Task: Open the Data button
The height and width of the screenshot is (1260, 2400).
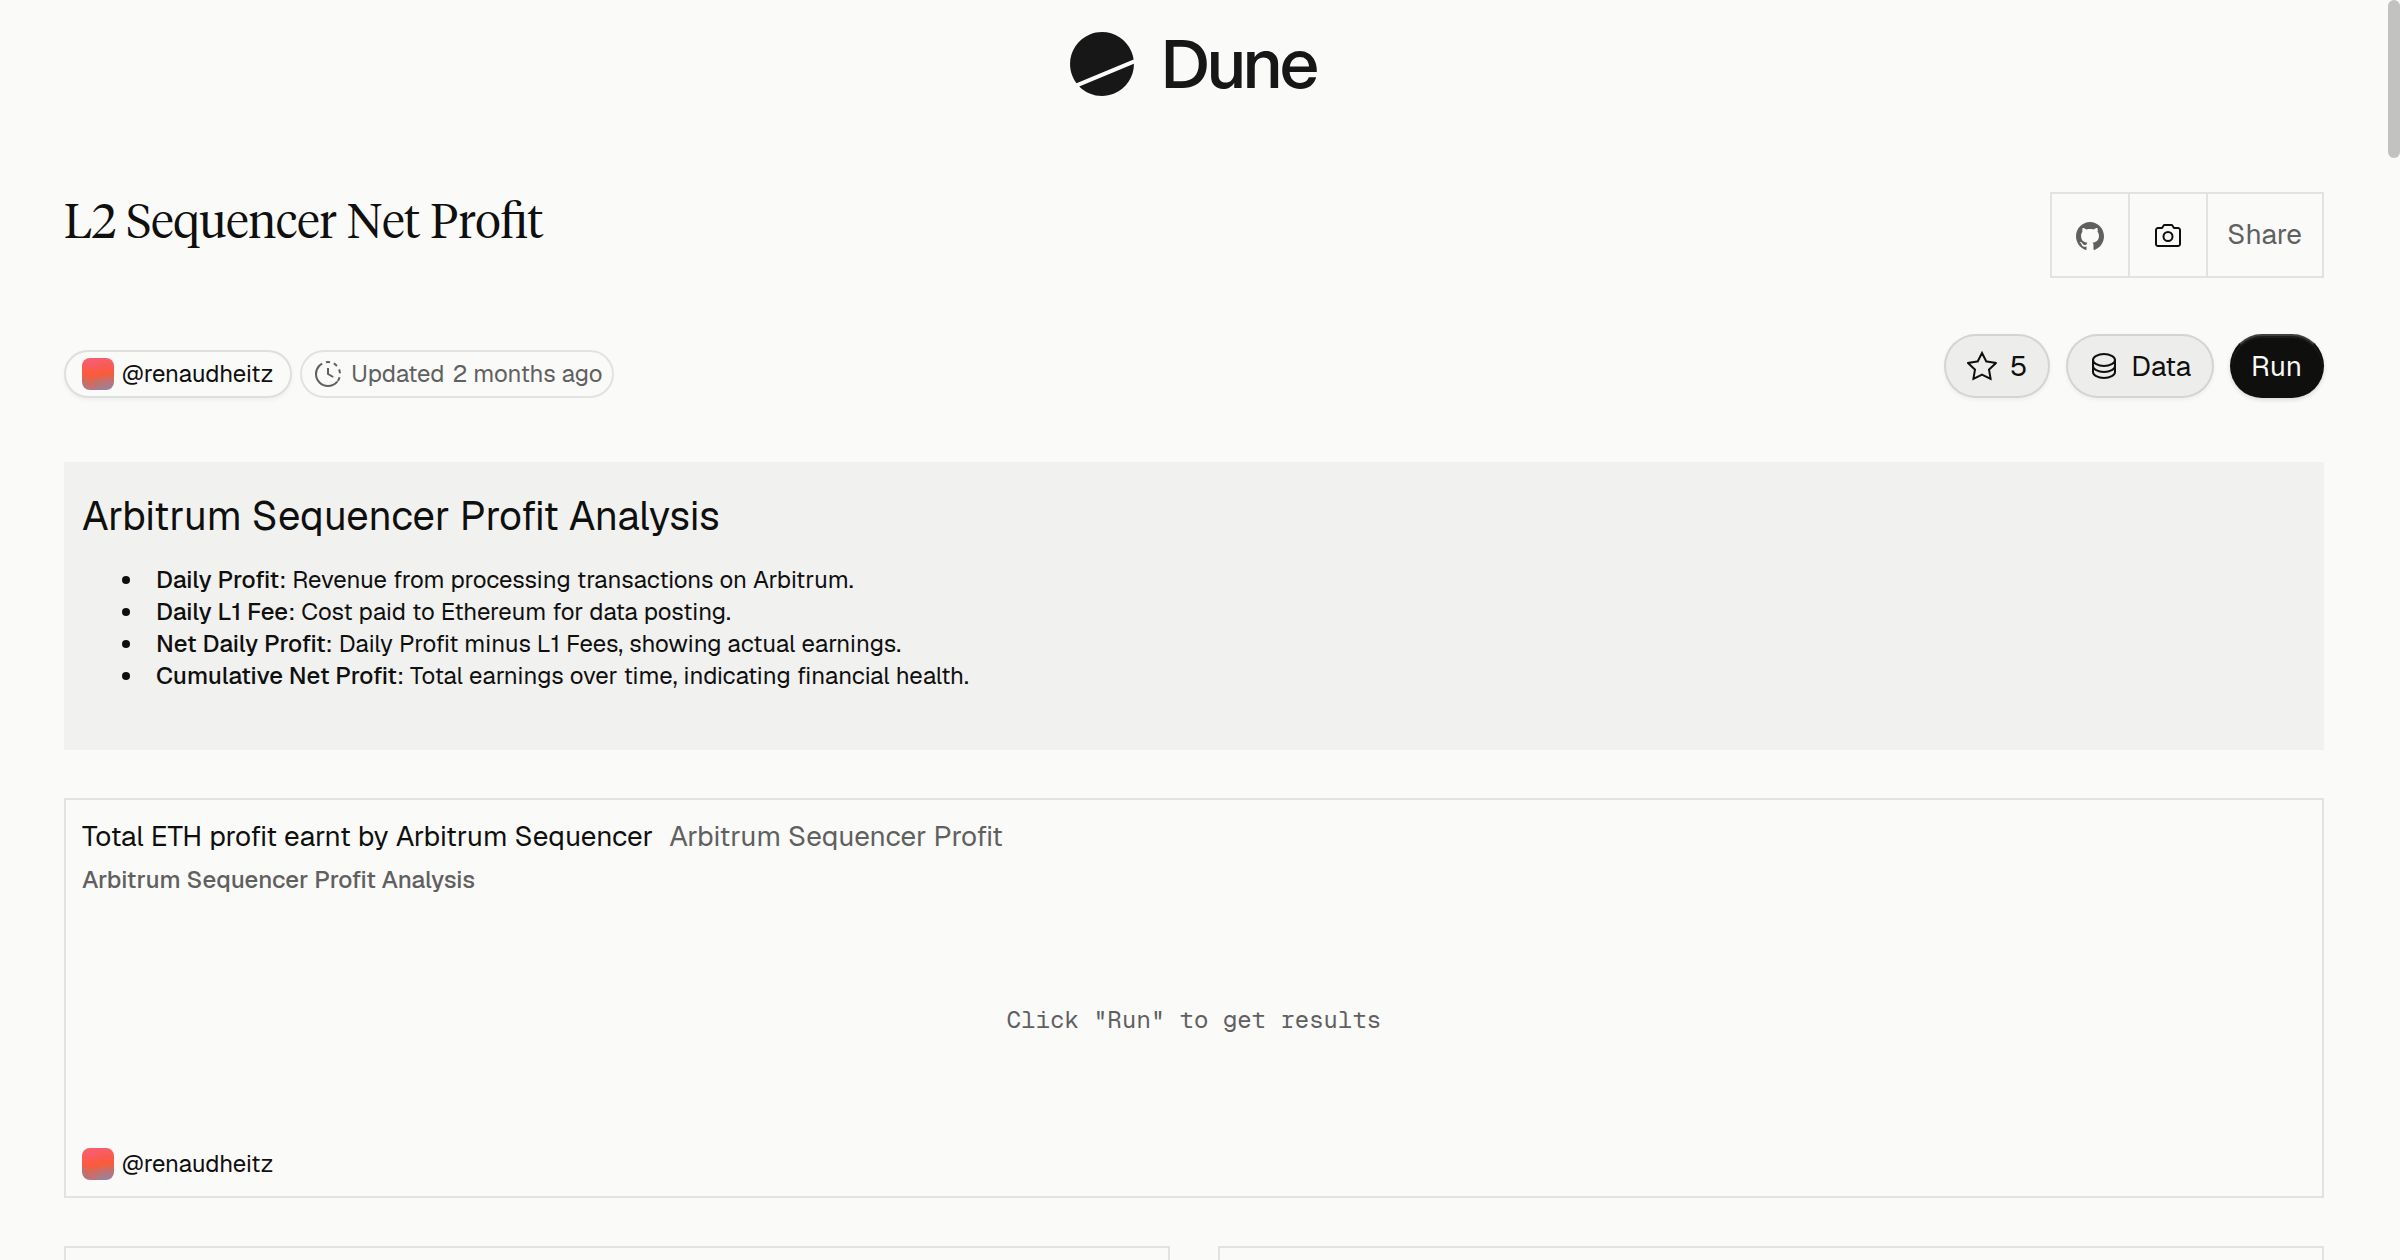Action: pyautogui.click(x=2139, y=366)
